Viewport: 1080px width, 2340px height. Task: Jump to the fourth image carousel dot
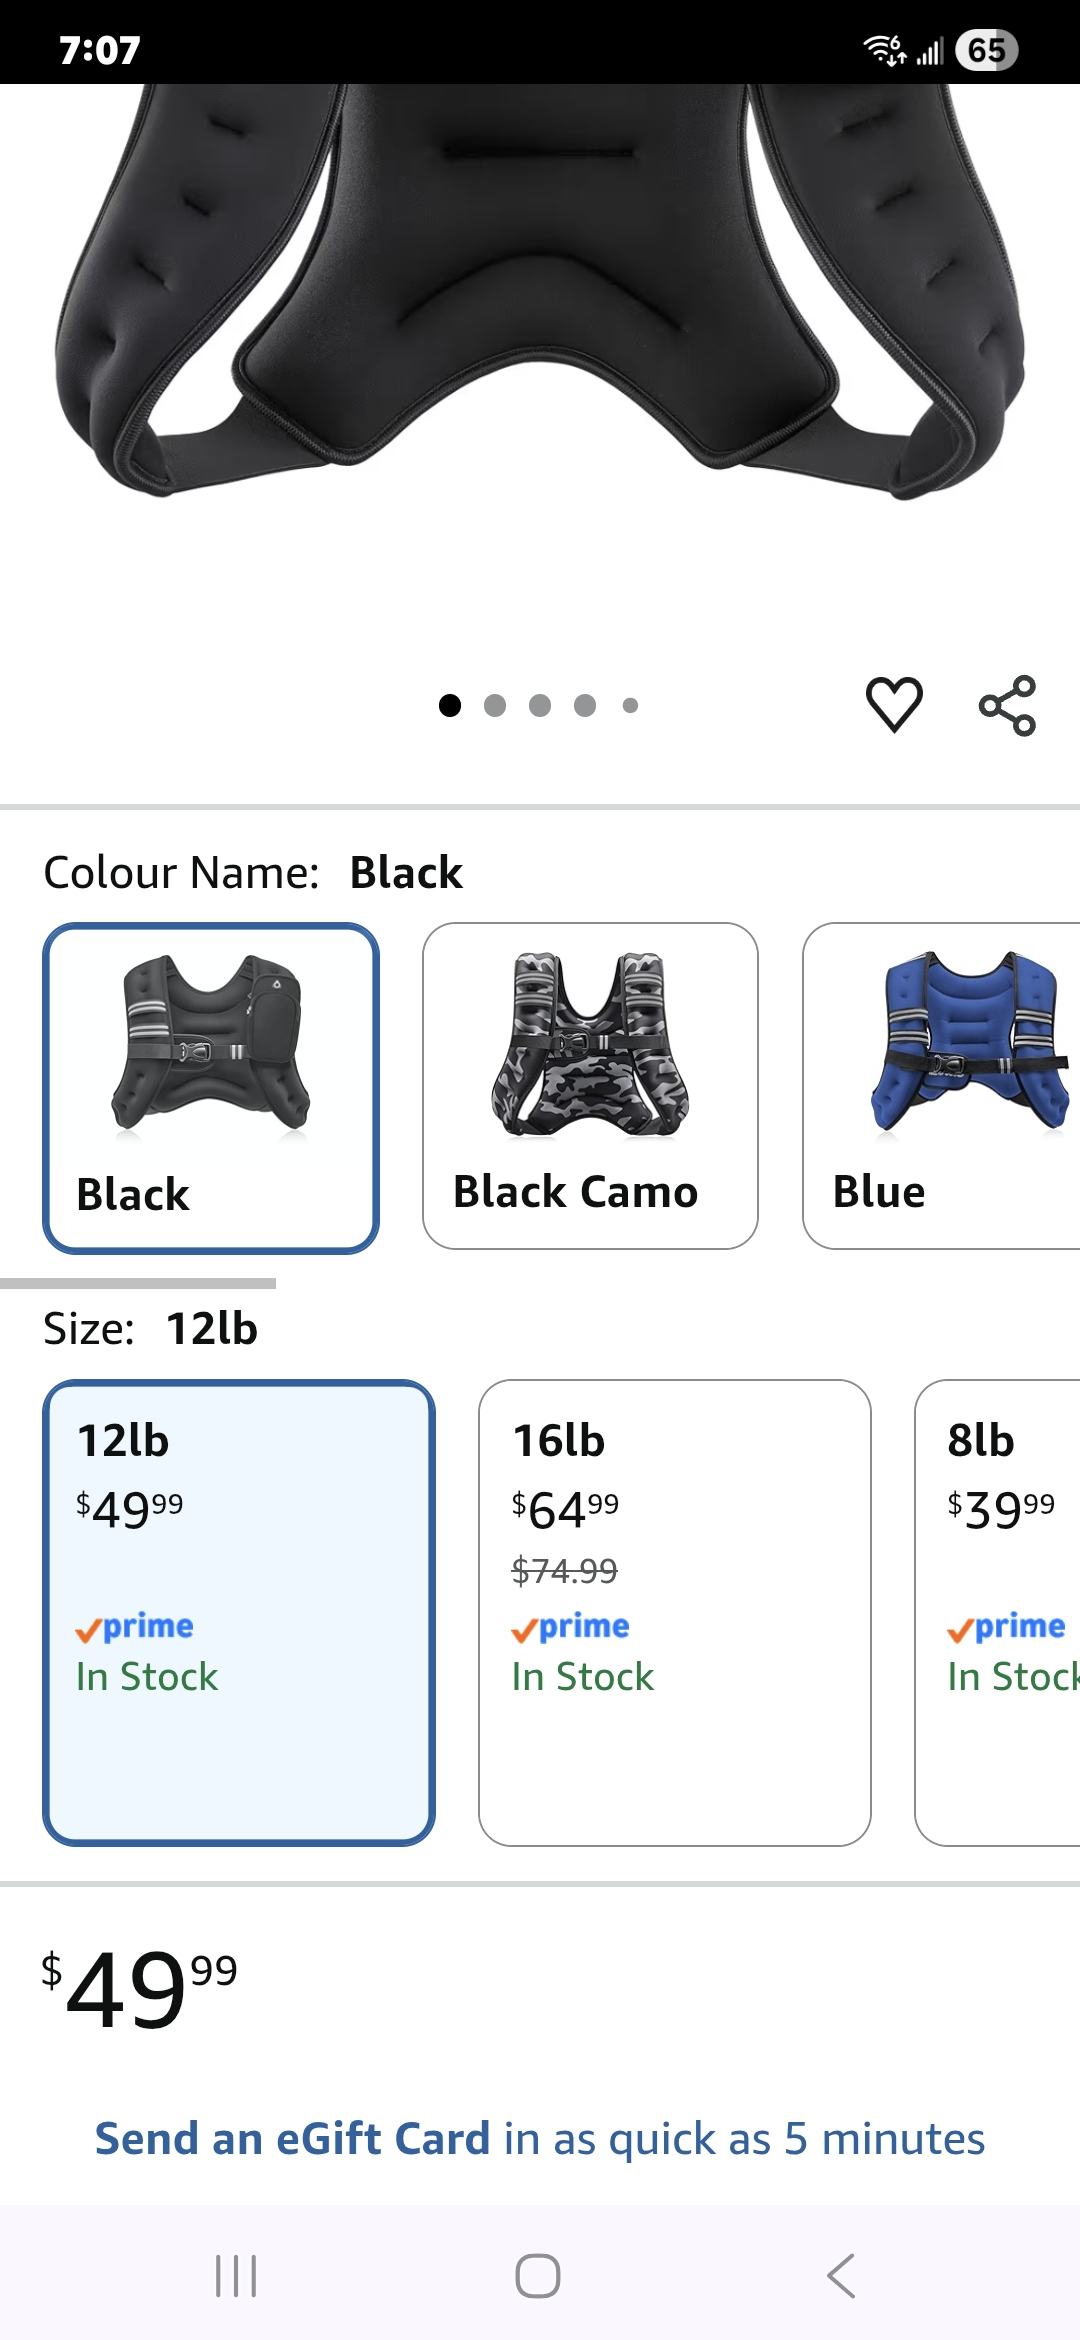585,706
